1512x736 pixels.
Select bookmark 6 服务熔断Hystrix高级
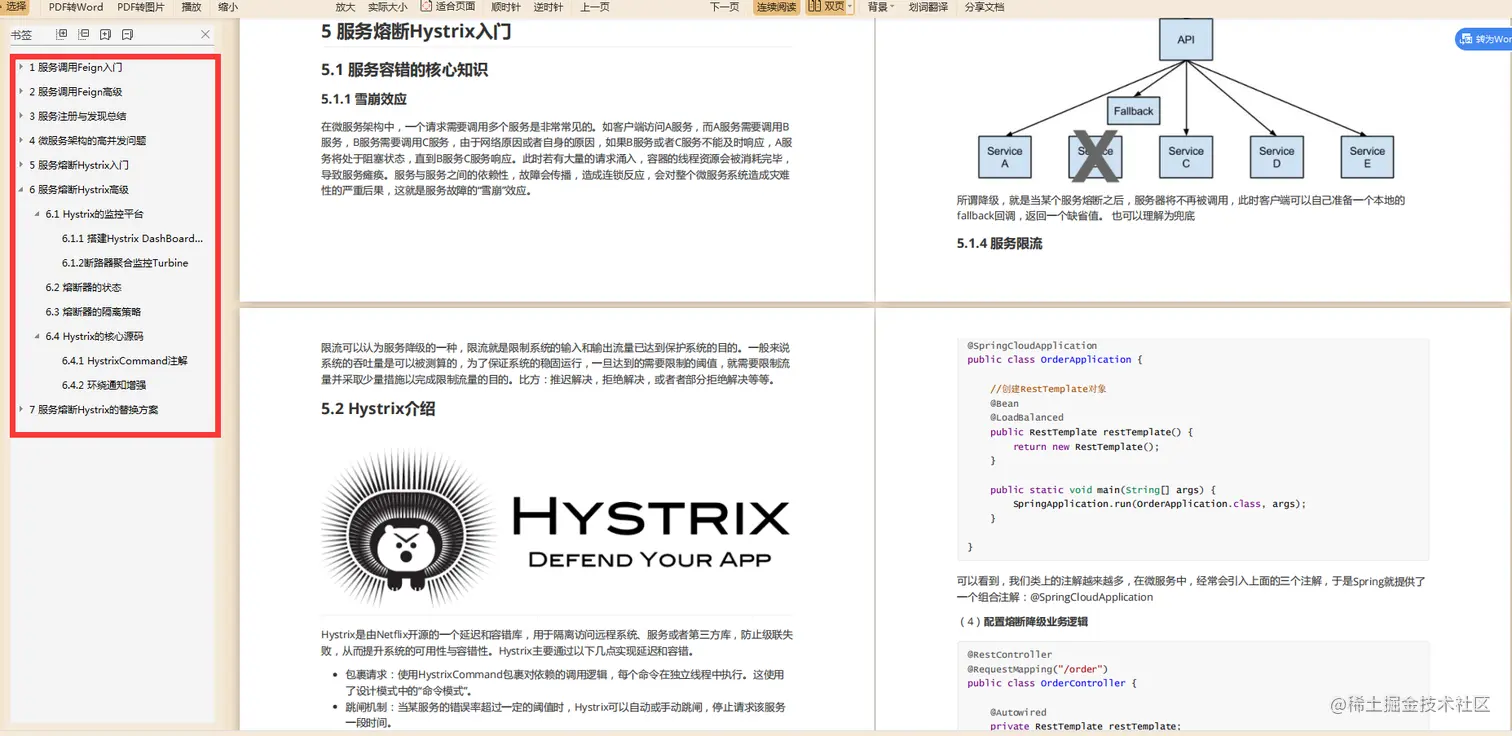(79, 190)
